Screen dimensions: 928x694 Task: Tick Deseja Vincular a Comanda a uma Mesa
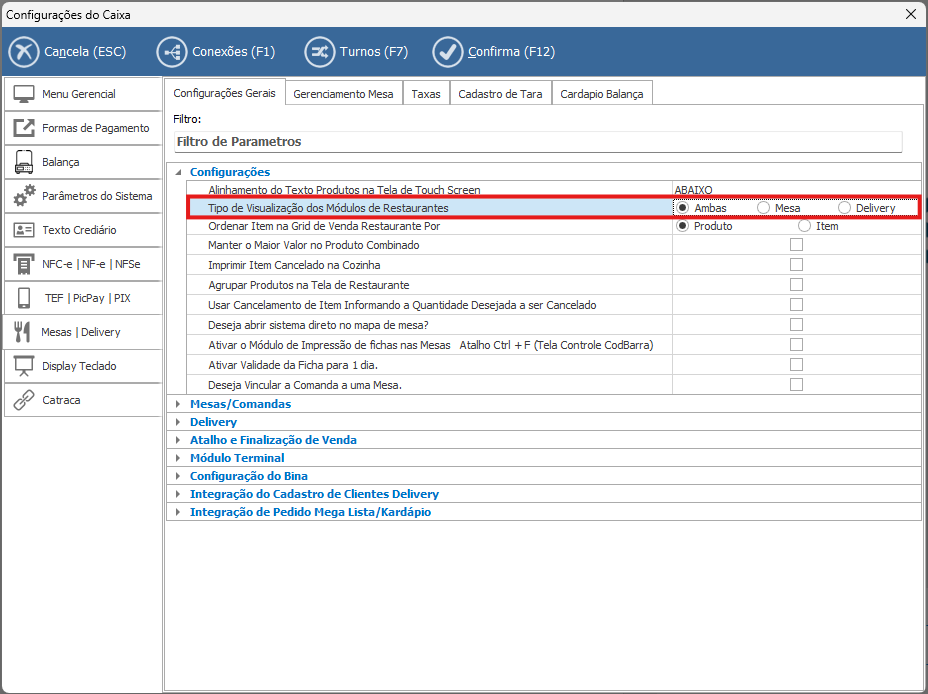(796, 385)
